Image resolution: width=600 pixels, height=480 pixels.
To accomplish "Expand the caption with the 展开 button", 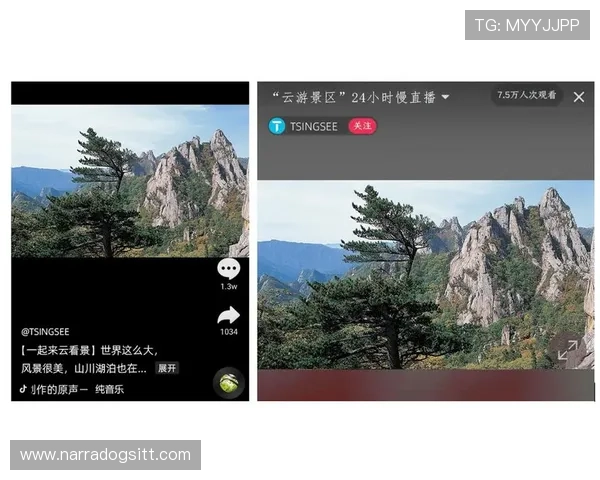I will pos(167,368).
